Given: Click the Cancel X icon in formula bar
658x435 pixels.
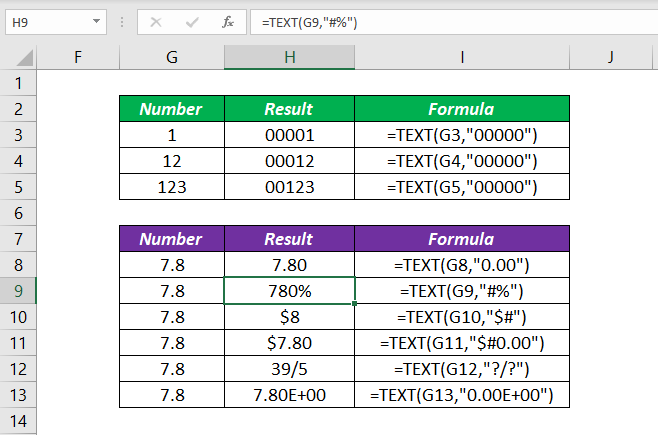Looking at the screenshot, I should tap(155, 20).
